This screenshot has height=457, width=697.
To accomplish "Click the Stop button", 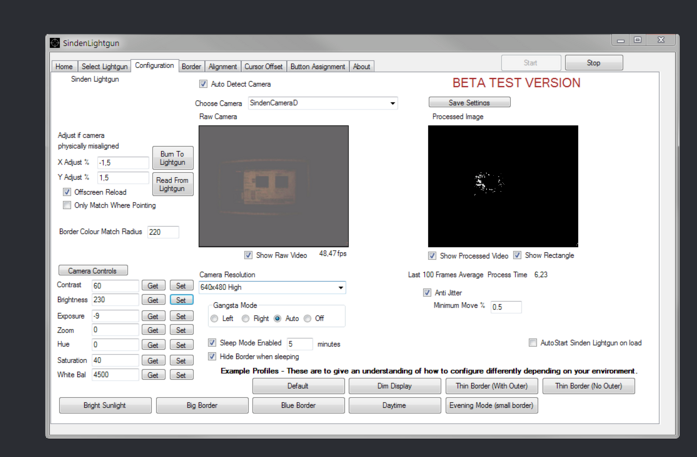I will pyautogui.click(x=594, y=63).
